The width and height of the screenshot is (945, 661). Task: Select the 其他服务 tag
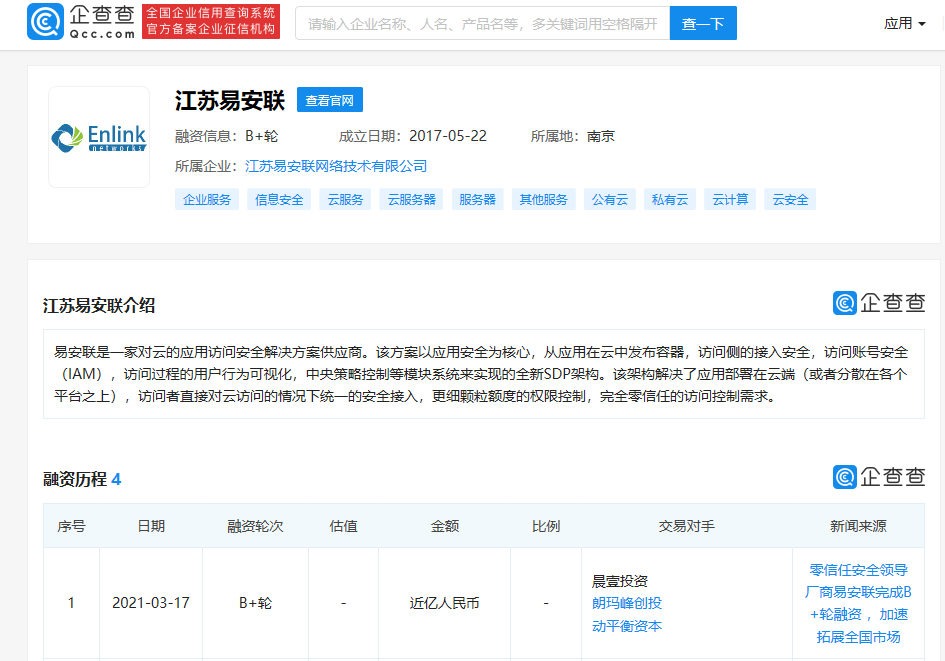tap(544, 199)
